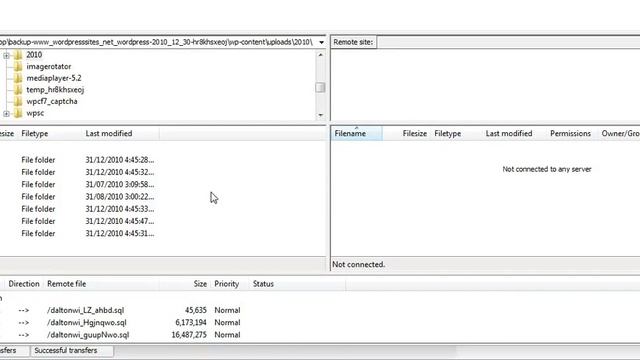Image resolution: width=640 pixels, height=360 pixels.
Task: Select the mediaplayer-5.2 folder icon
Action: [x=18, y=78]
